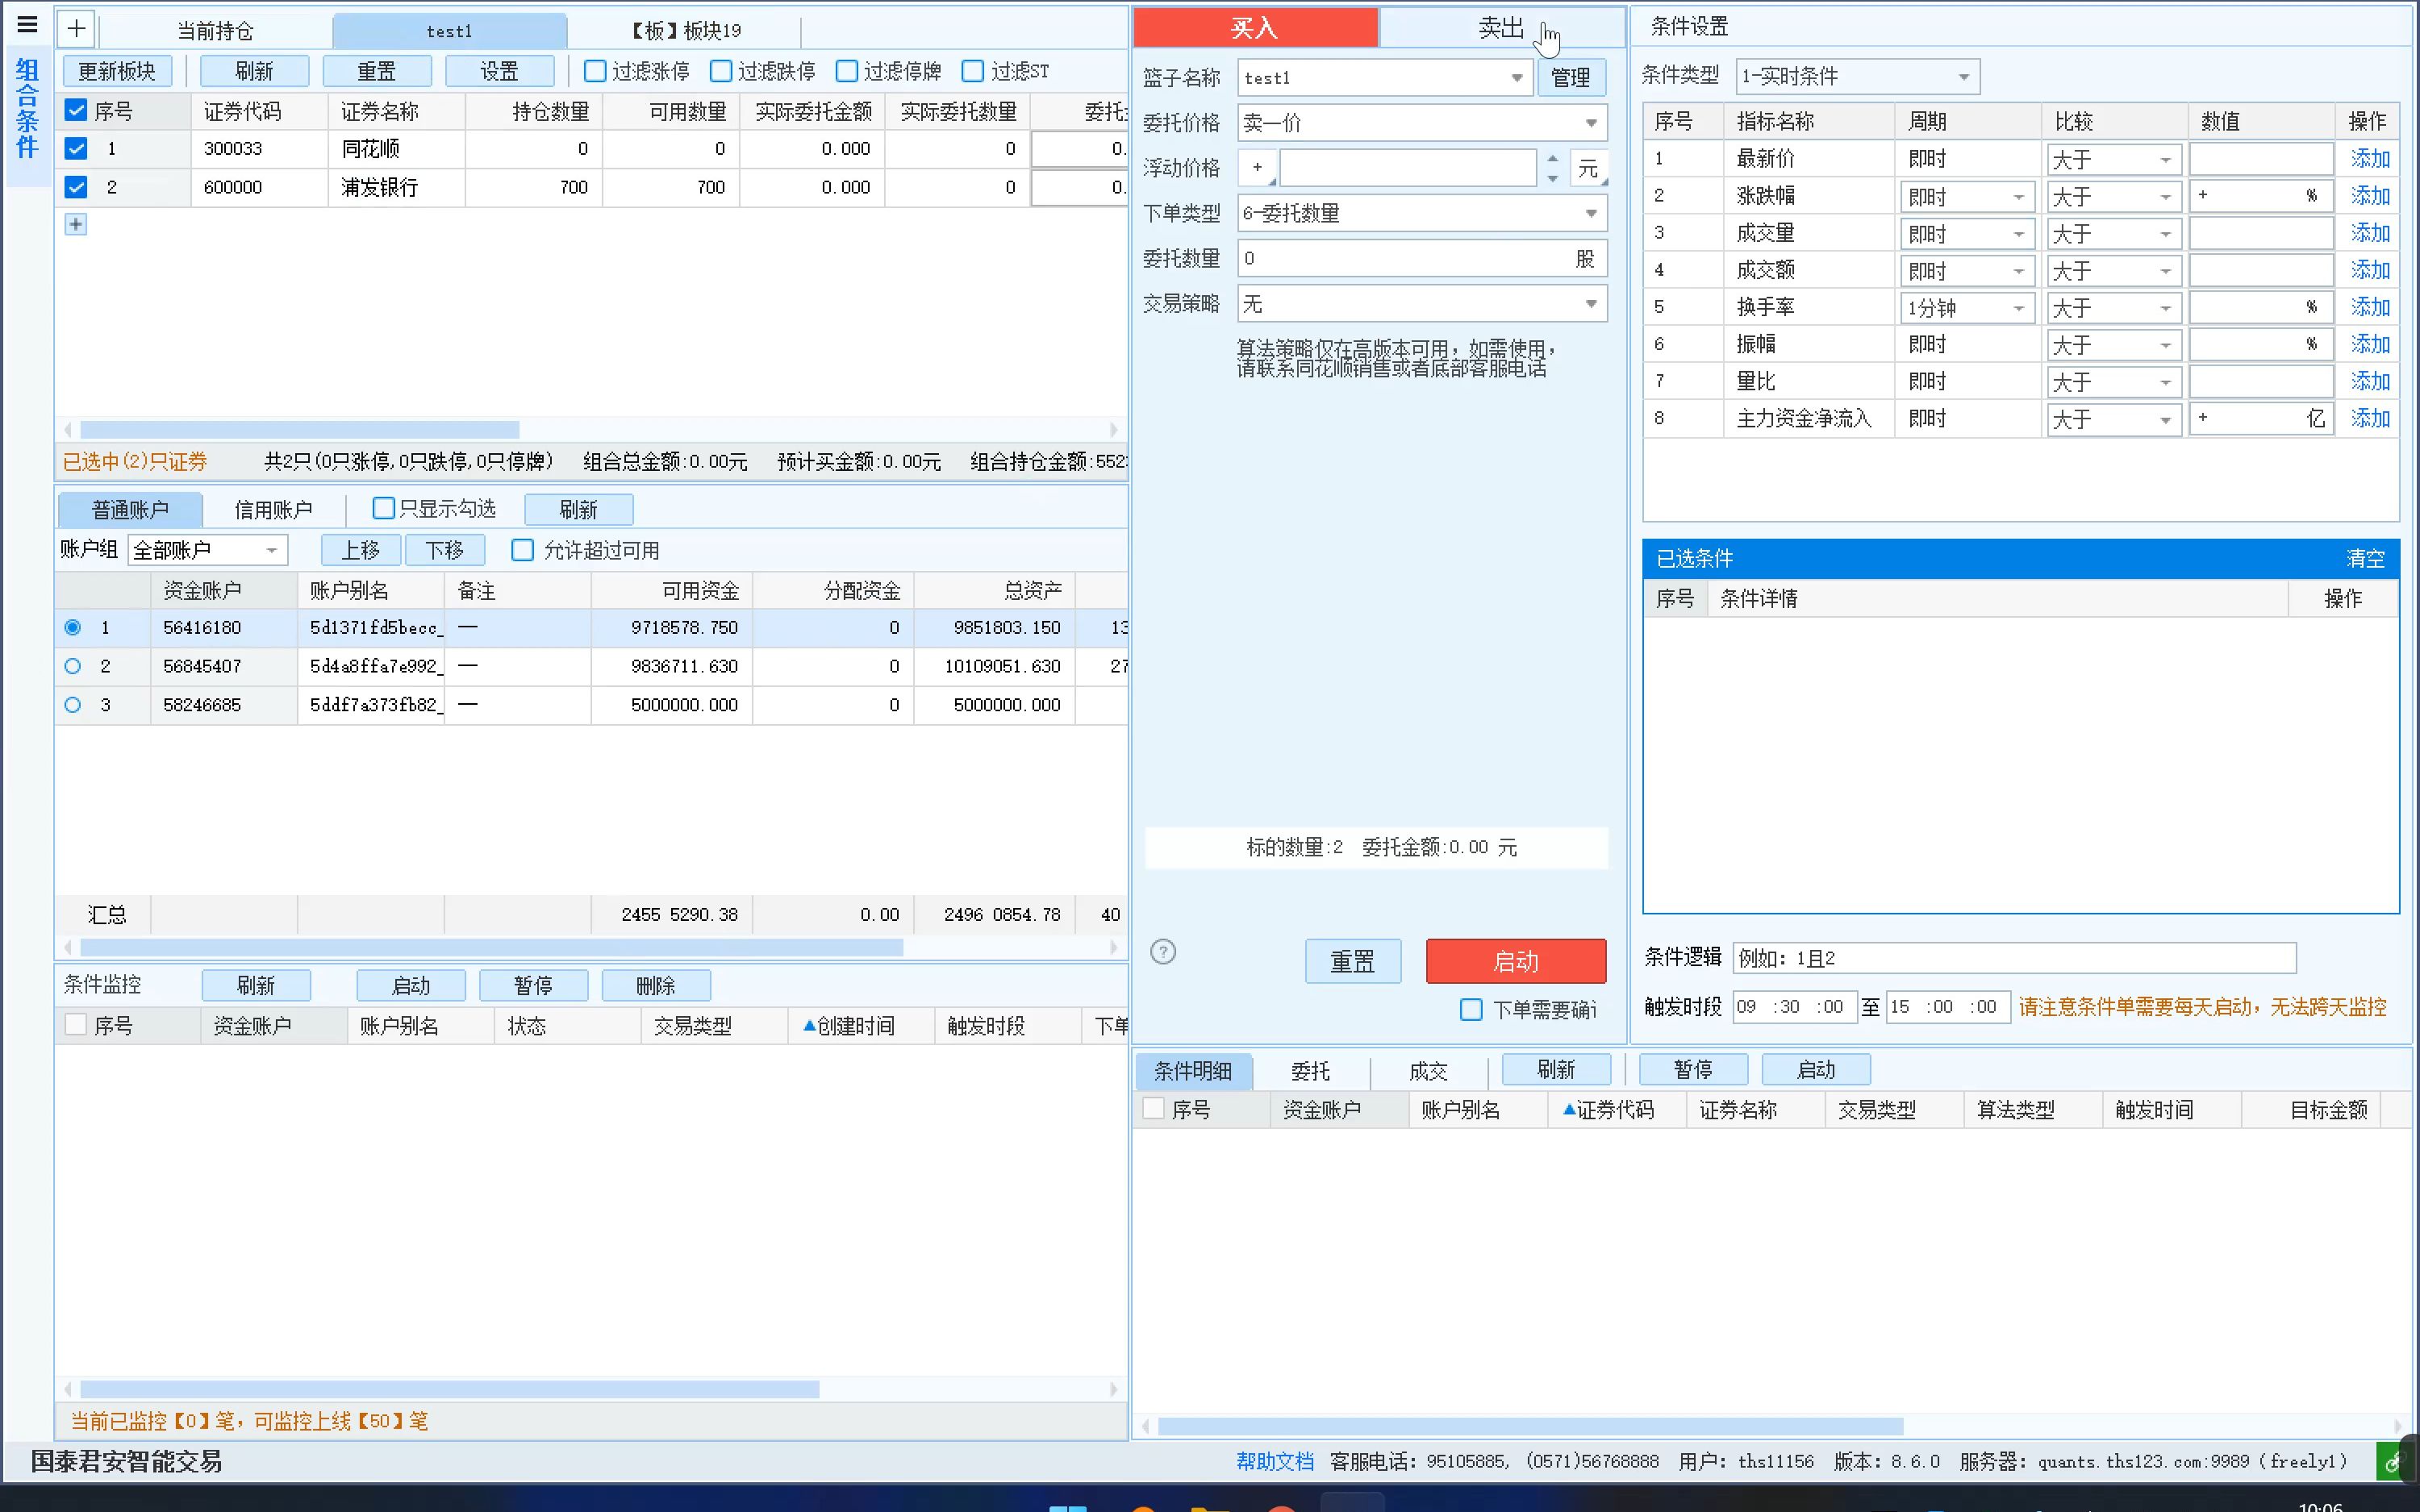
Task: Click the 委托数量 input field
Action: (1422, 258)
